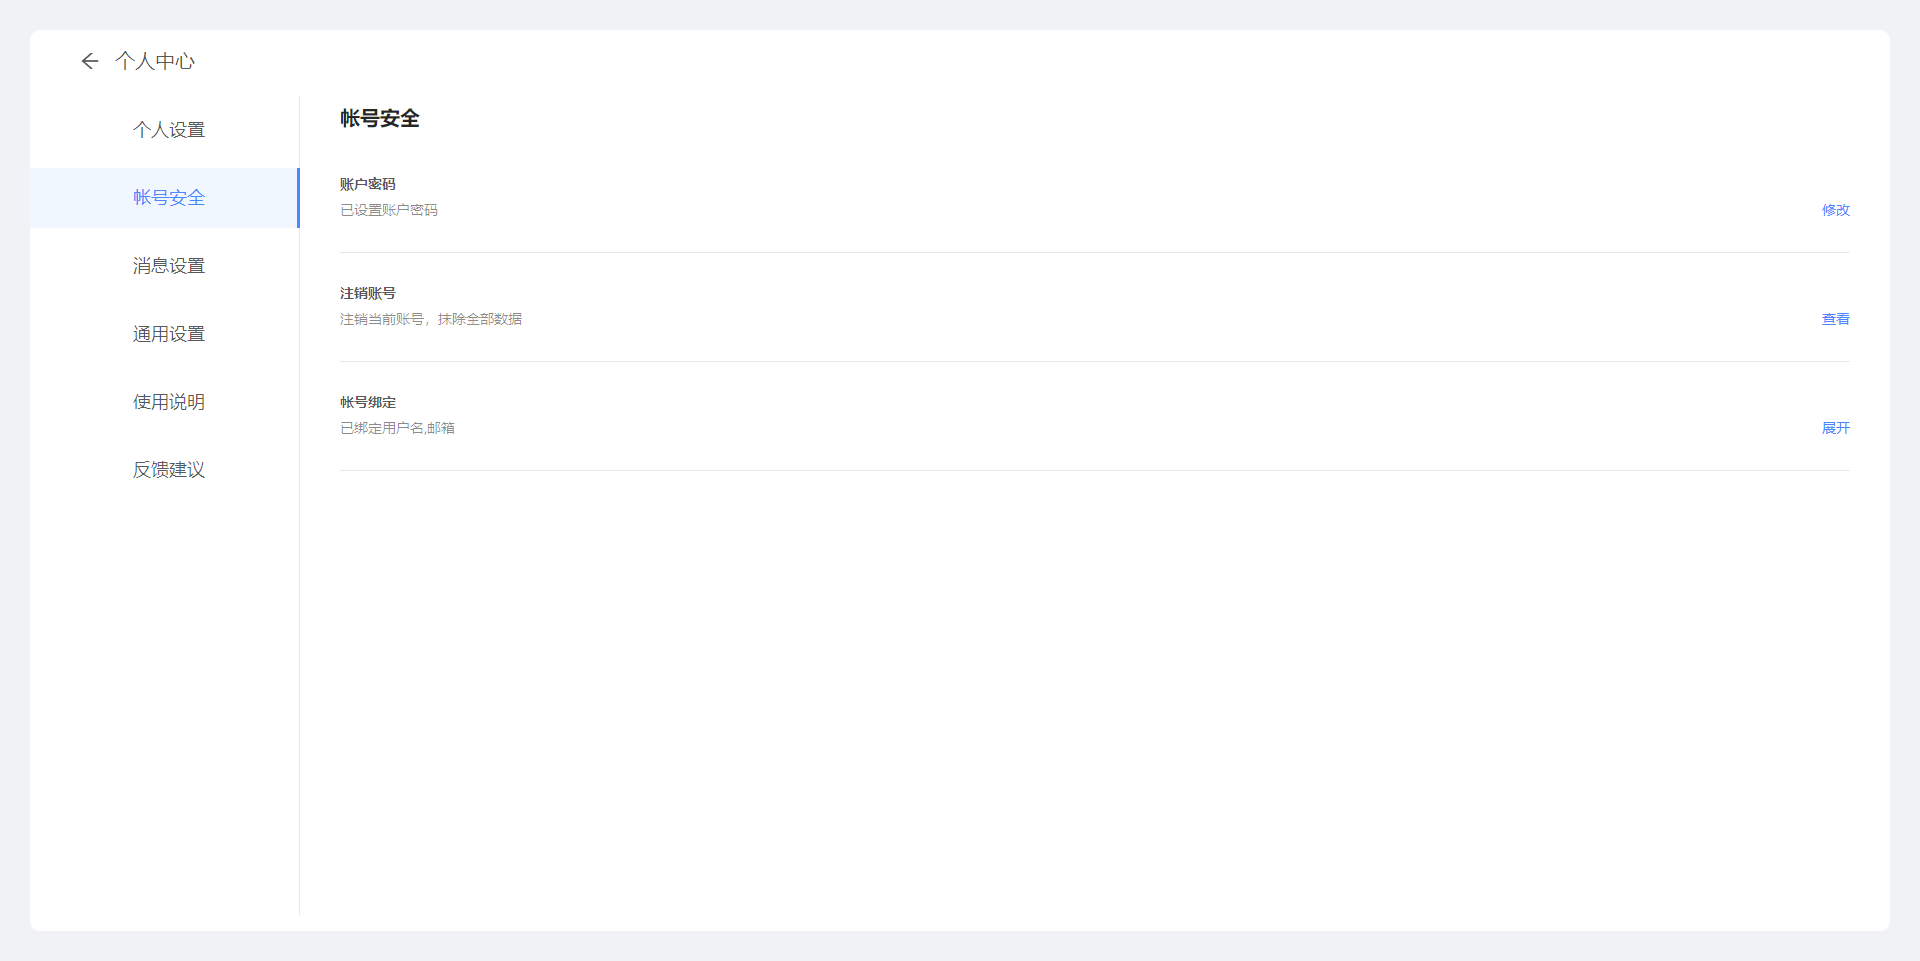The image size is (1920, 961).
Task: Click the 已绑定用户名,邮箱 status text
Action: pyautogui.click(x=397, y=428)
